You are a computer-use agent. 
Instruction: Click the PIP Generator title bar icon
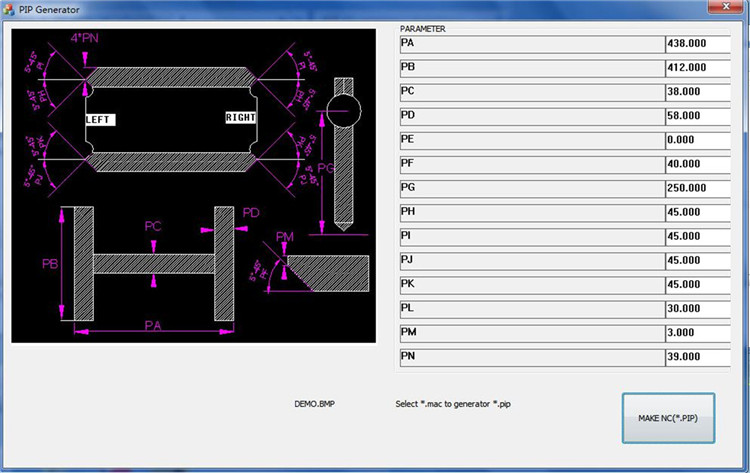[9, 9]
